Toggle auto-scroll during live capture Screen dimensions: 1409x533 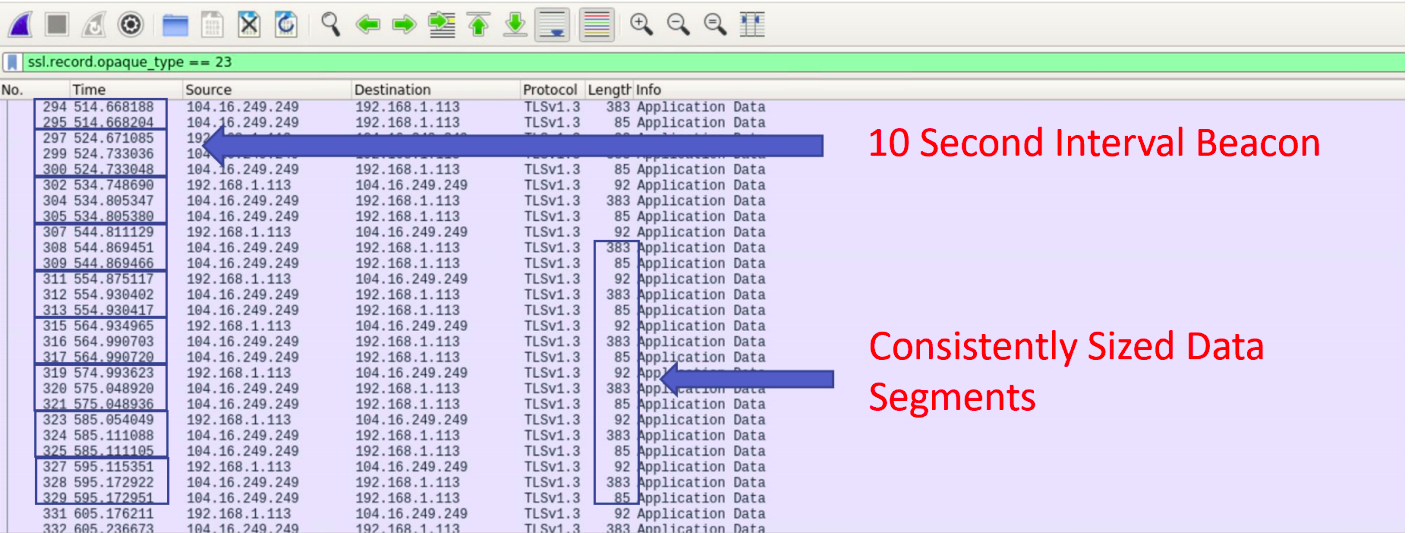pos(551,24)
